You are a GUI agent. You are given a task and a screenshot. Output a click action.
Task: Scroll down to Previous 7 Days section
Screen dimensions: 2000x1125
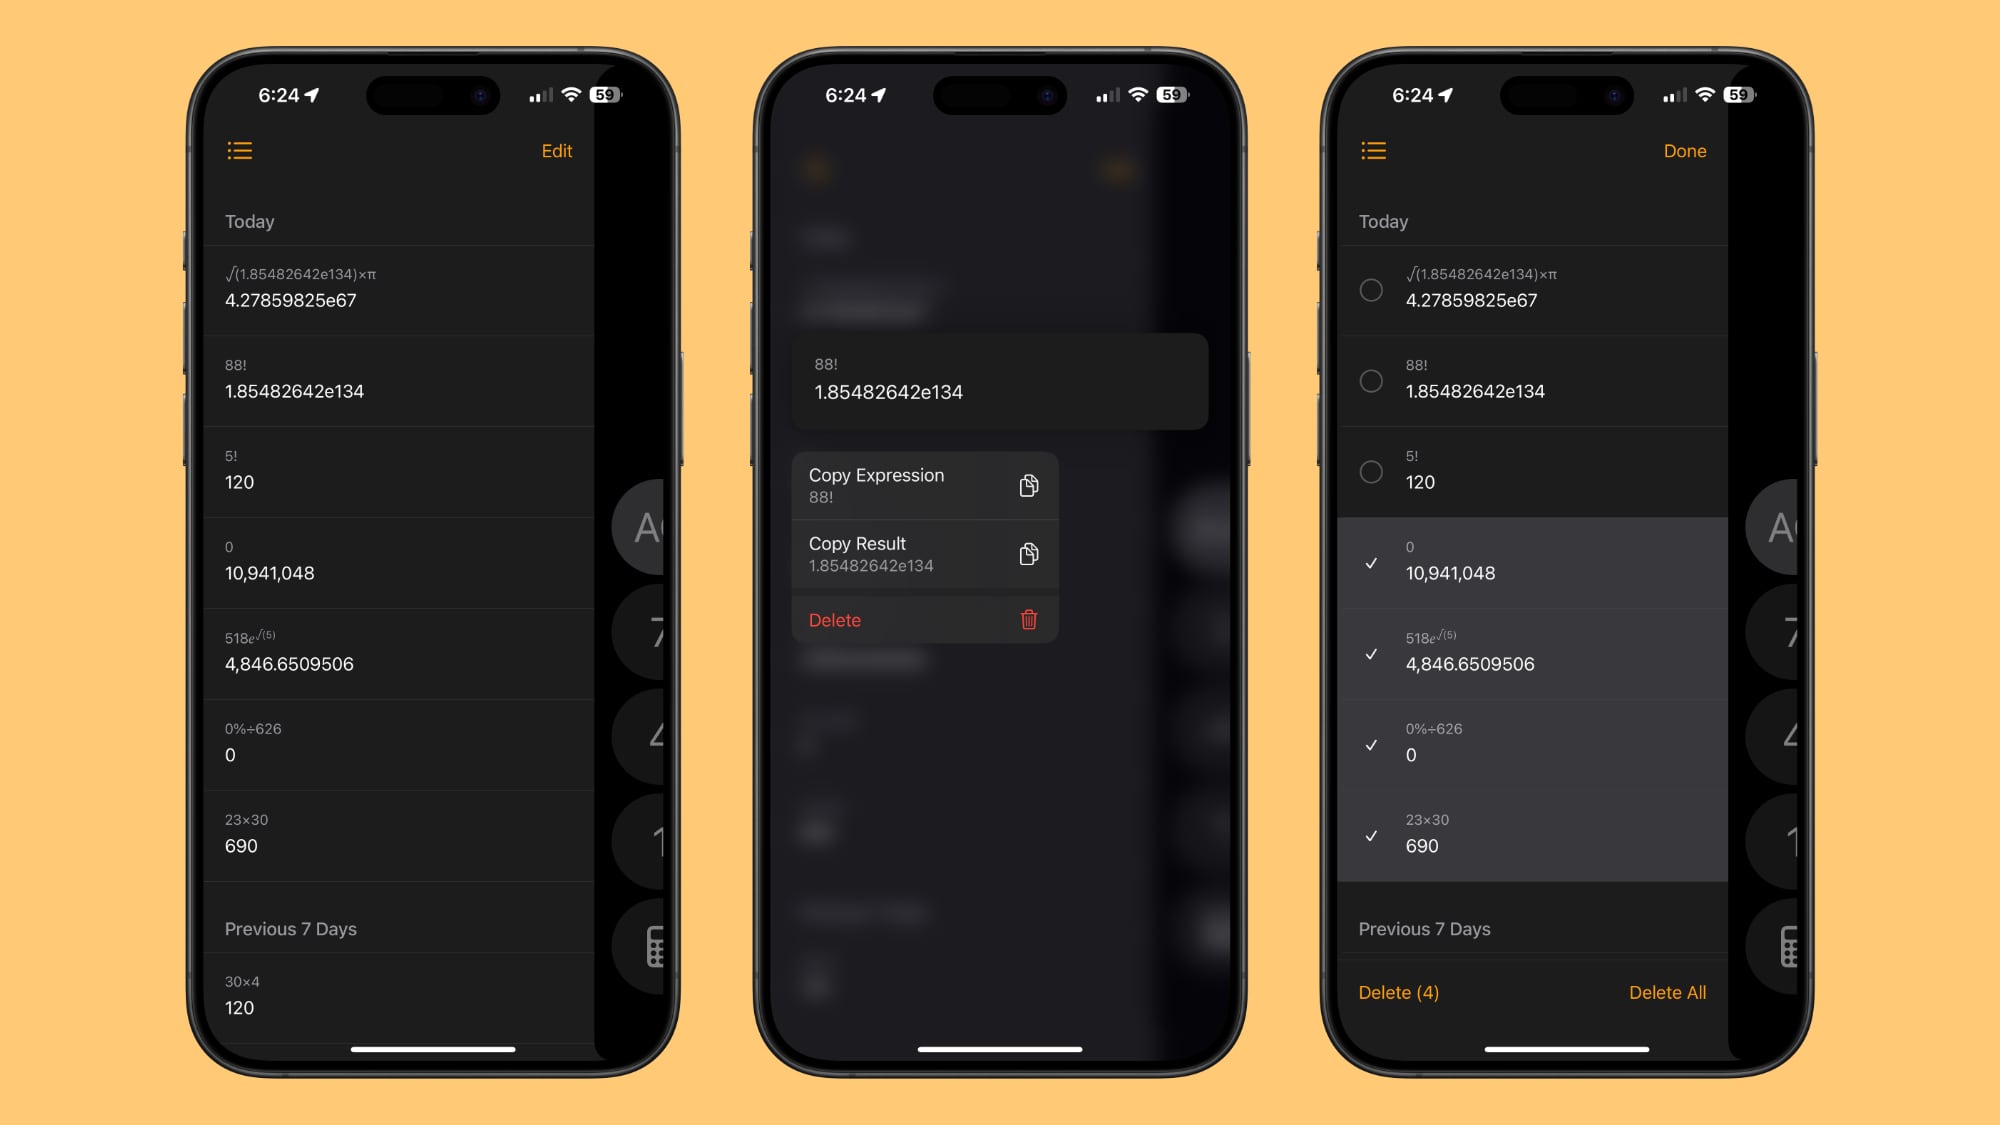[x=290, y=929]
